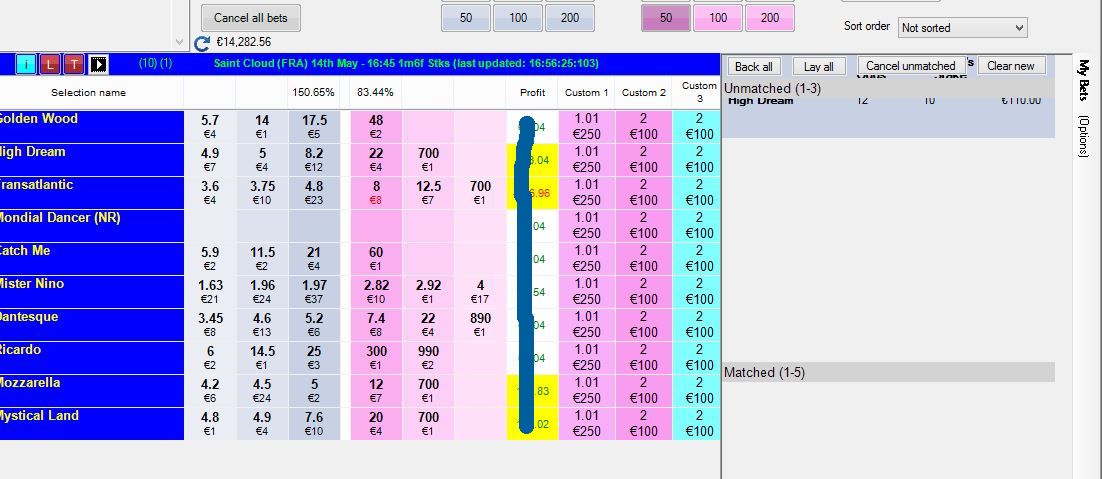Select the pink 200 lay stake button
The image size is (1102, 479).
tap(770, 18)
